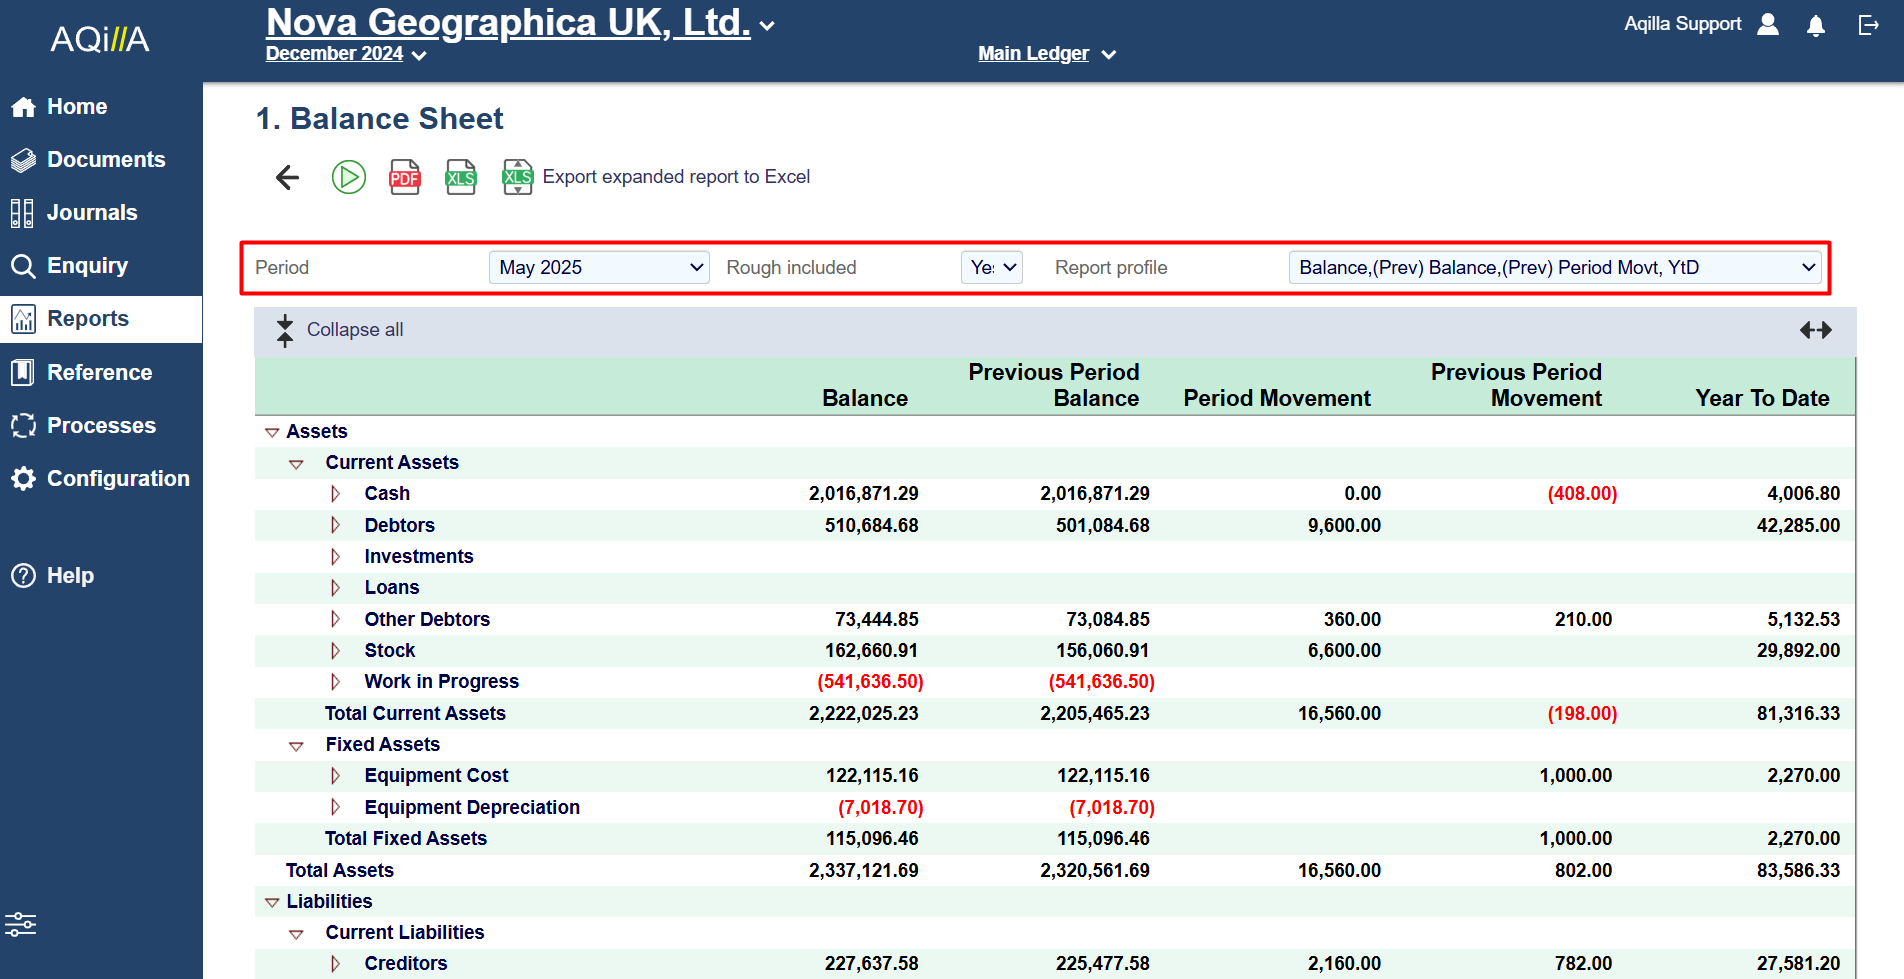Click the logout icon
The height and width of the screenshot is (979, 1904).
click(1868, 25)
